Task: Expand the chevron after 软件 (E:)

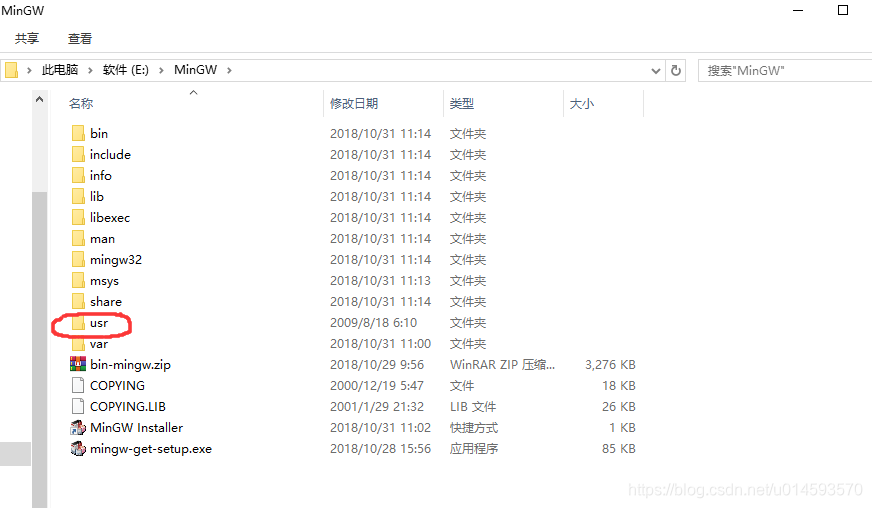Action: (161, 70)
